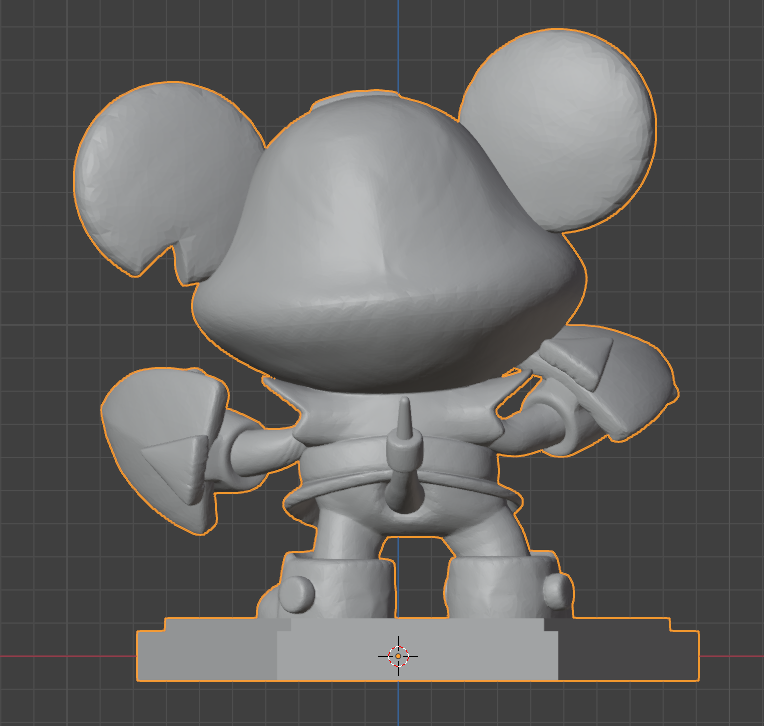Click the round button on the left boot
Screen dimensions: 764x726
[295, 593]
